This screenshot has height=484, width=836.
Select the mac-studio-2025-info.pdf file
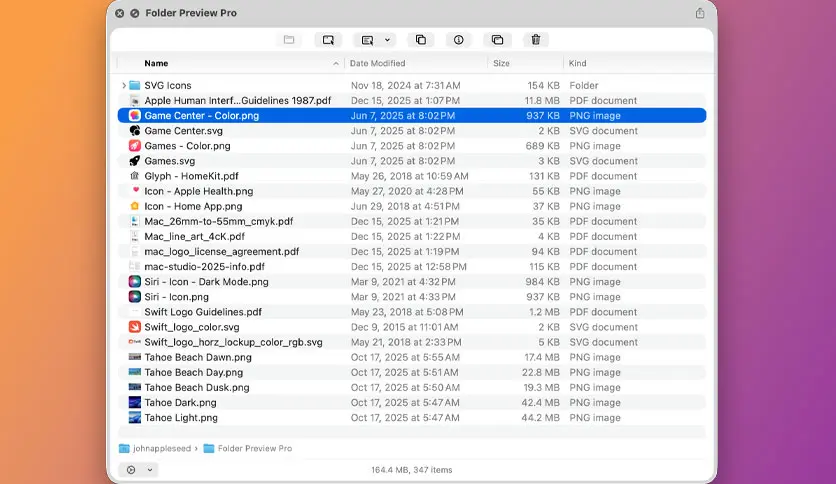tap(412, 267)
